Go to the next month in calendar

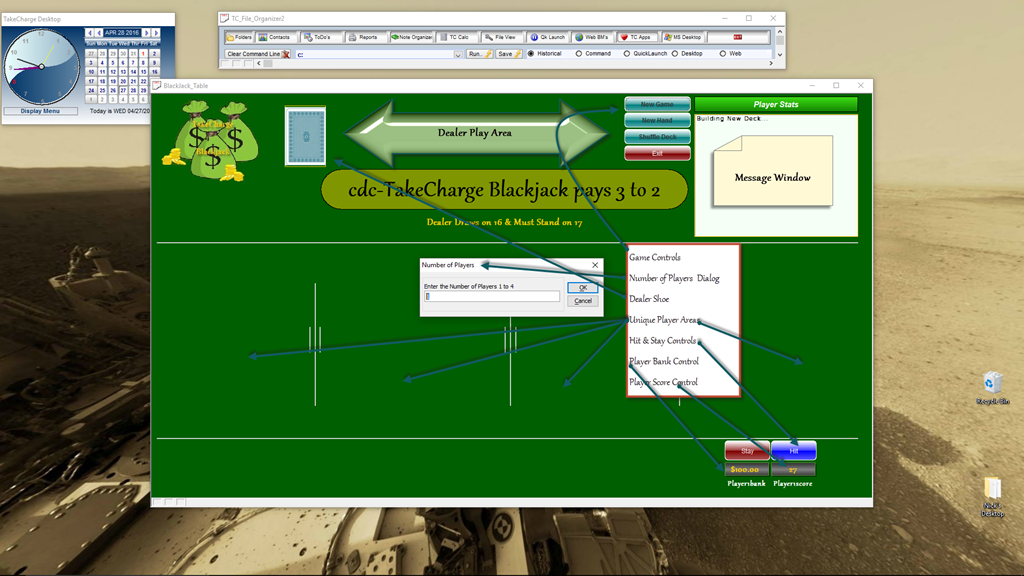click(147, 33)
